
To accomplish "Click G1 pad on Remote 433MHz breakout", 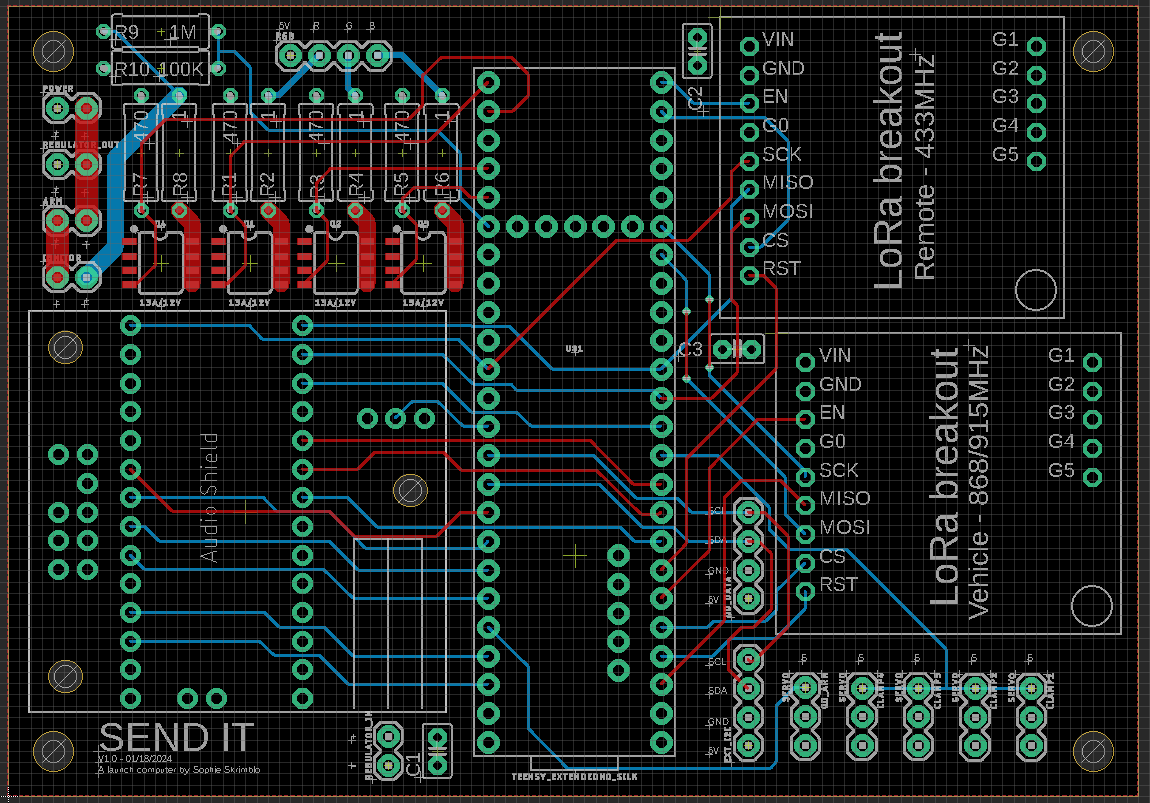I will coord(1036,47).
